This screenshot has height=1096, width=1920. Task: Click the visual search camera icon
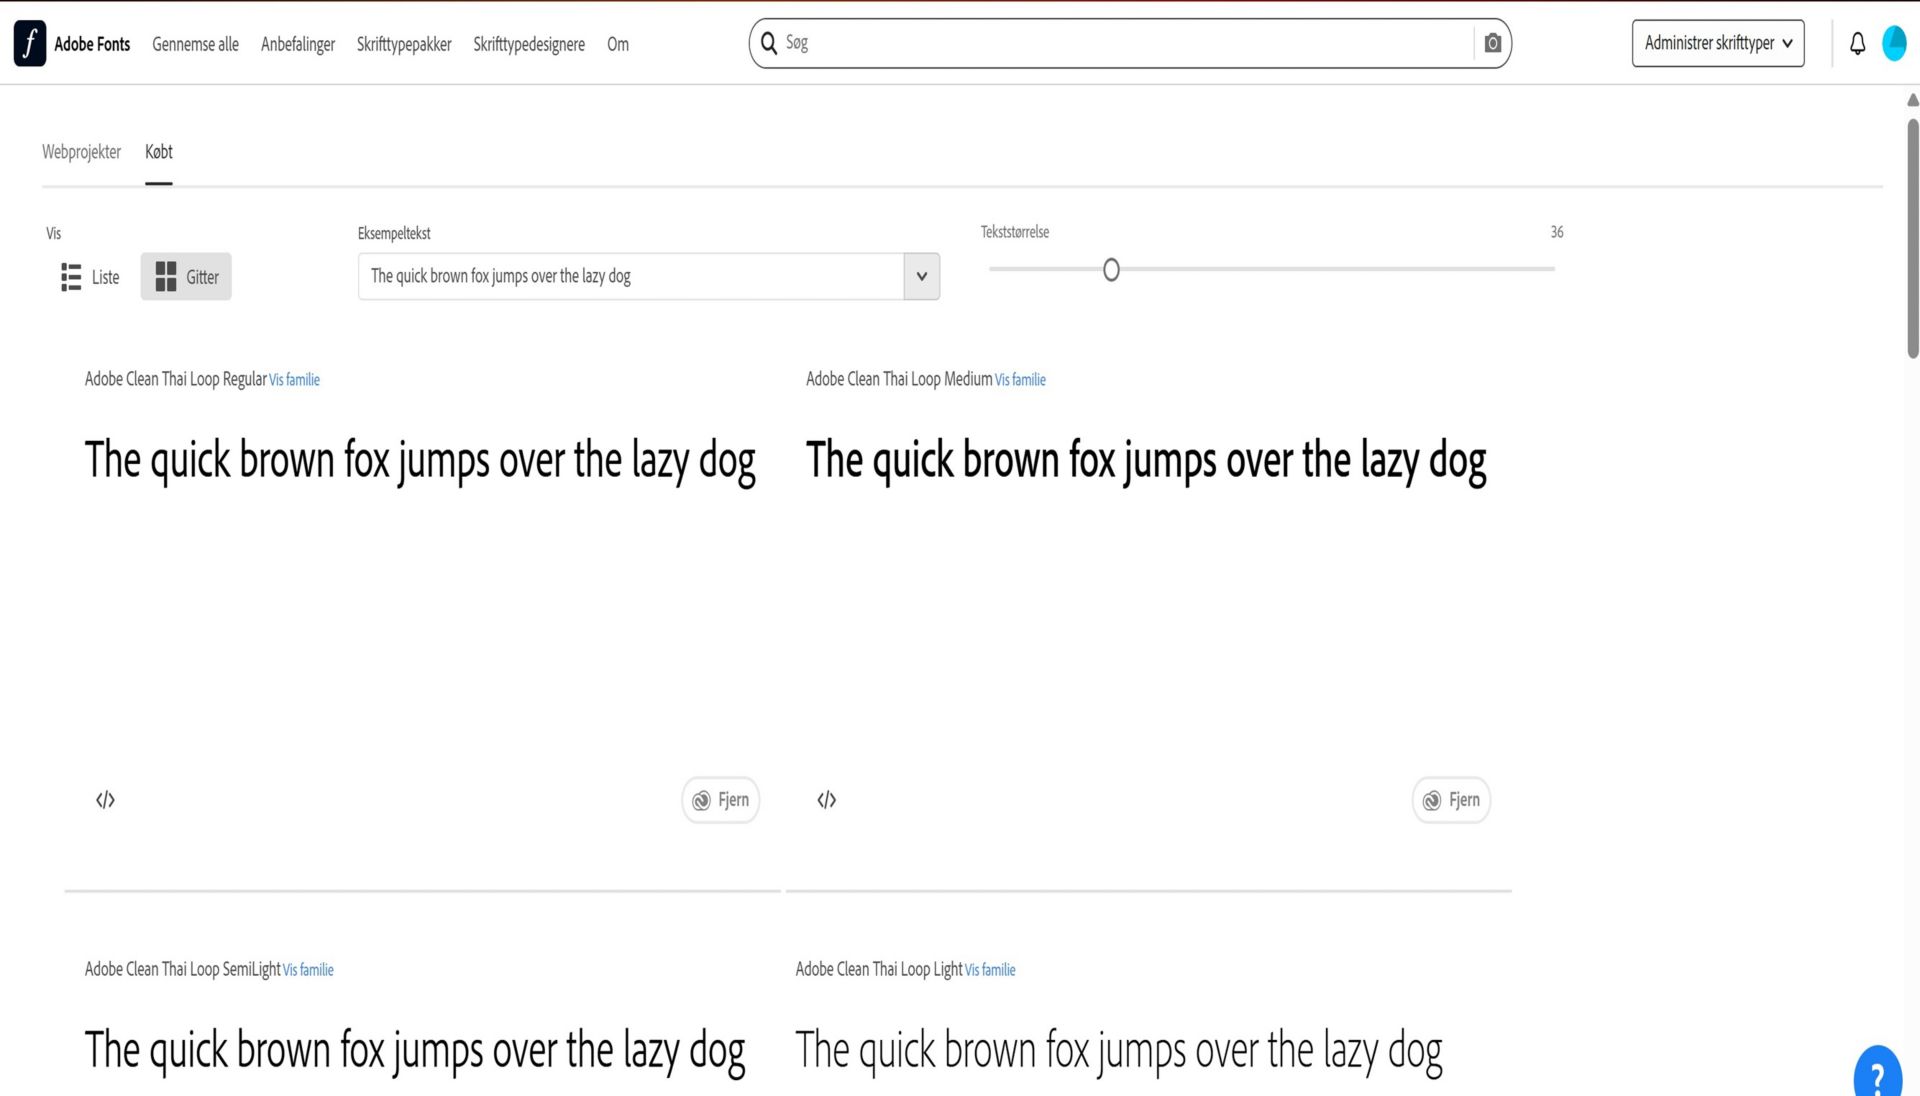1492,43
